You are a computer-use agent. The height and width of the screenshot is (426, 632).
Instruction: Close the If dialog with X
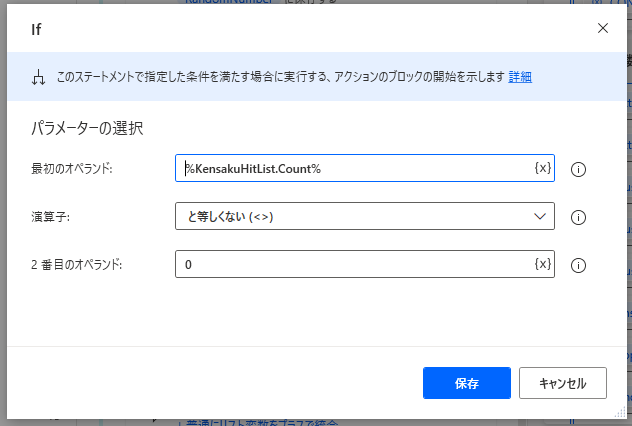coord(602,28)
